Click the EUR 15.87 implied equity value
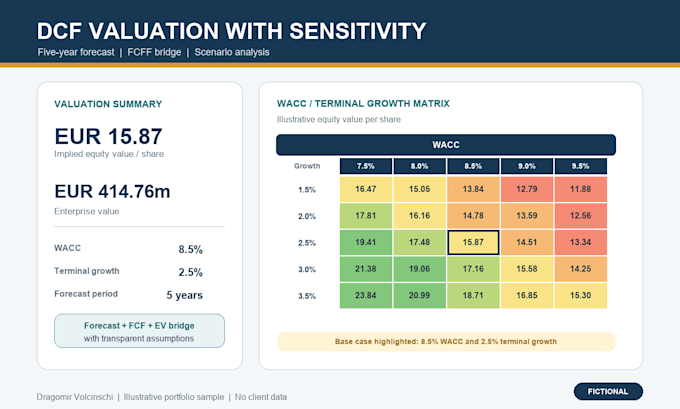 (x=108, y=136)
